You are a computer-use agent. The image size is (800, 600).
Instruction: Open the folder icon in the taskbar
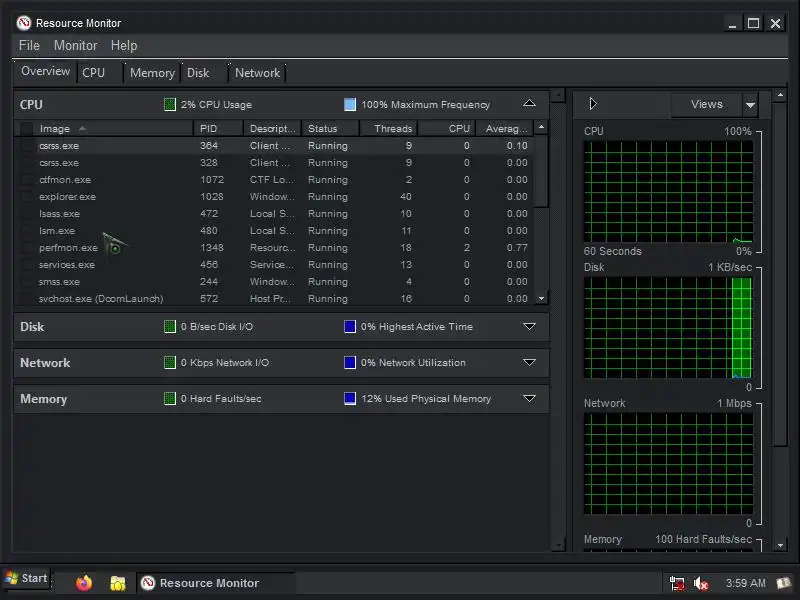[x=117, y=583]
